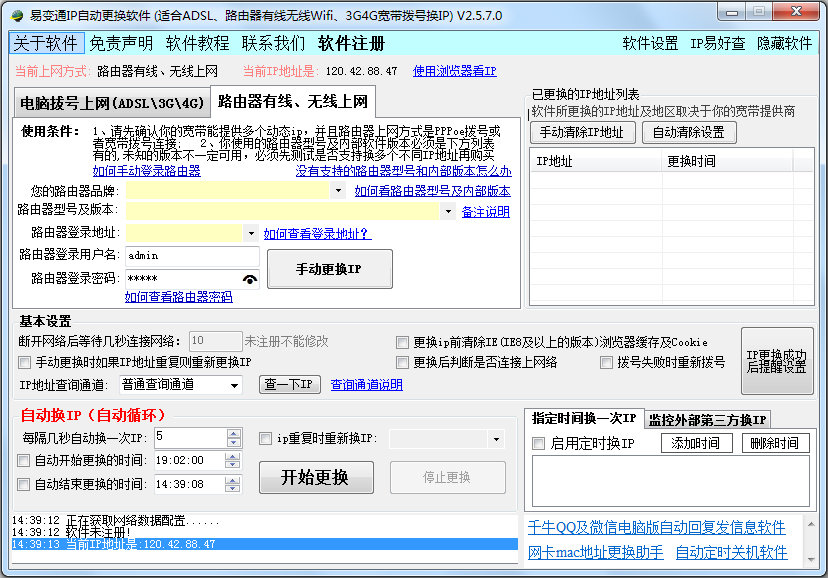
Task: Decrease 每隔几秒自动换一次IP value
Action: 233,443
